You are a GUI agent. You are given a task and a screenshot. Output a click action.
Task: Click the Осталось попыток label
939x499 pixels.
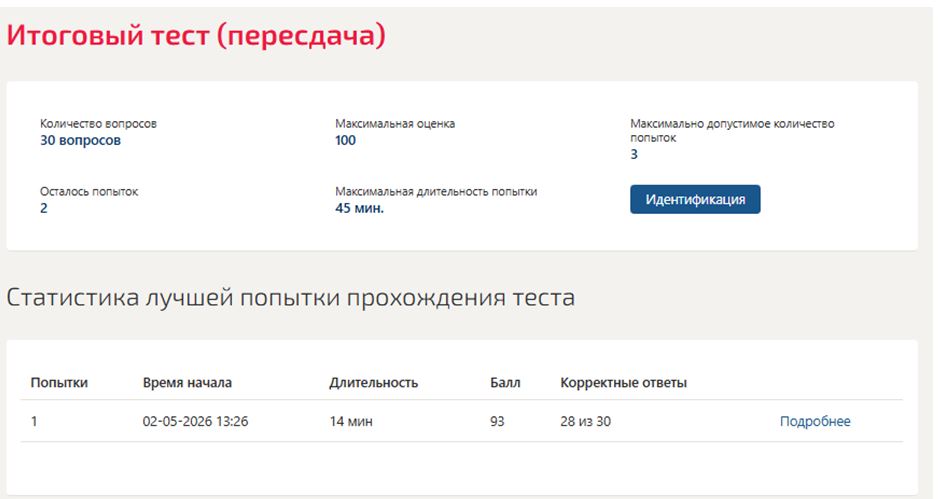[x=89, y=192]
